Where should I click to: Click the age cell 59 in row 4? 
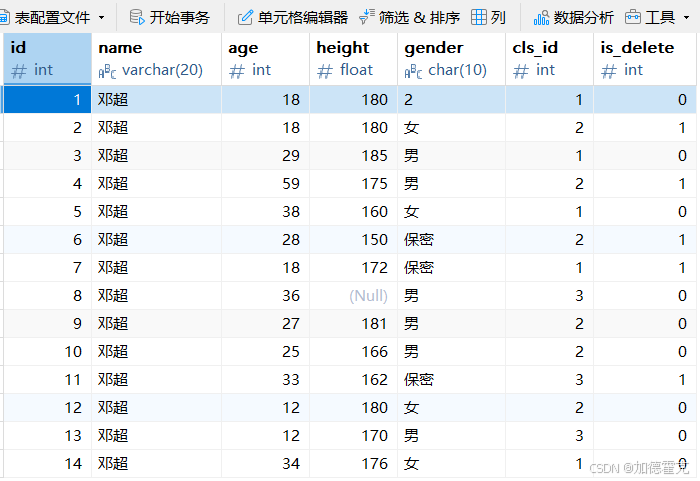click(x=265, y=184)
